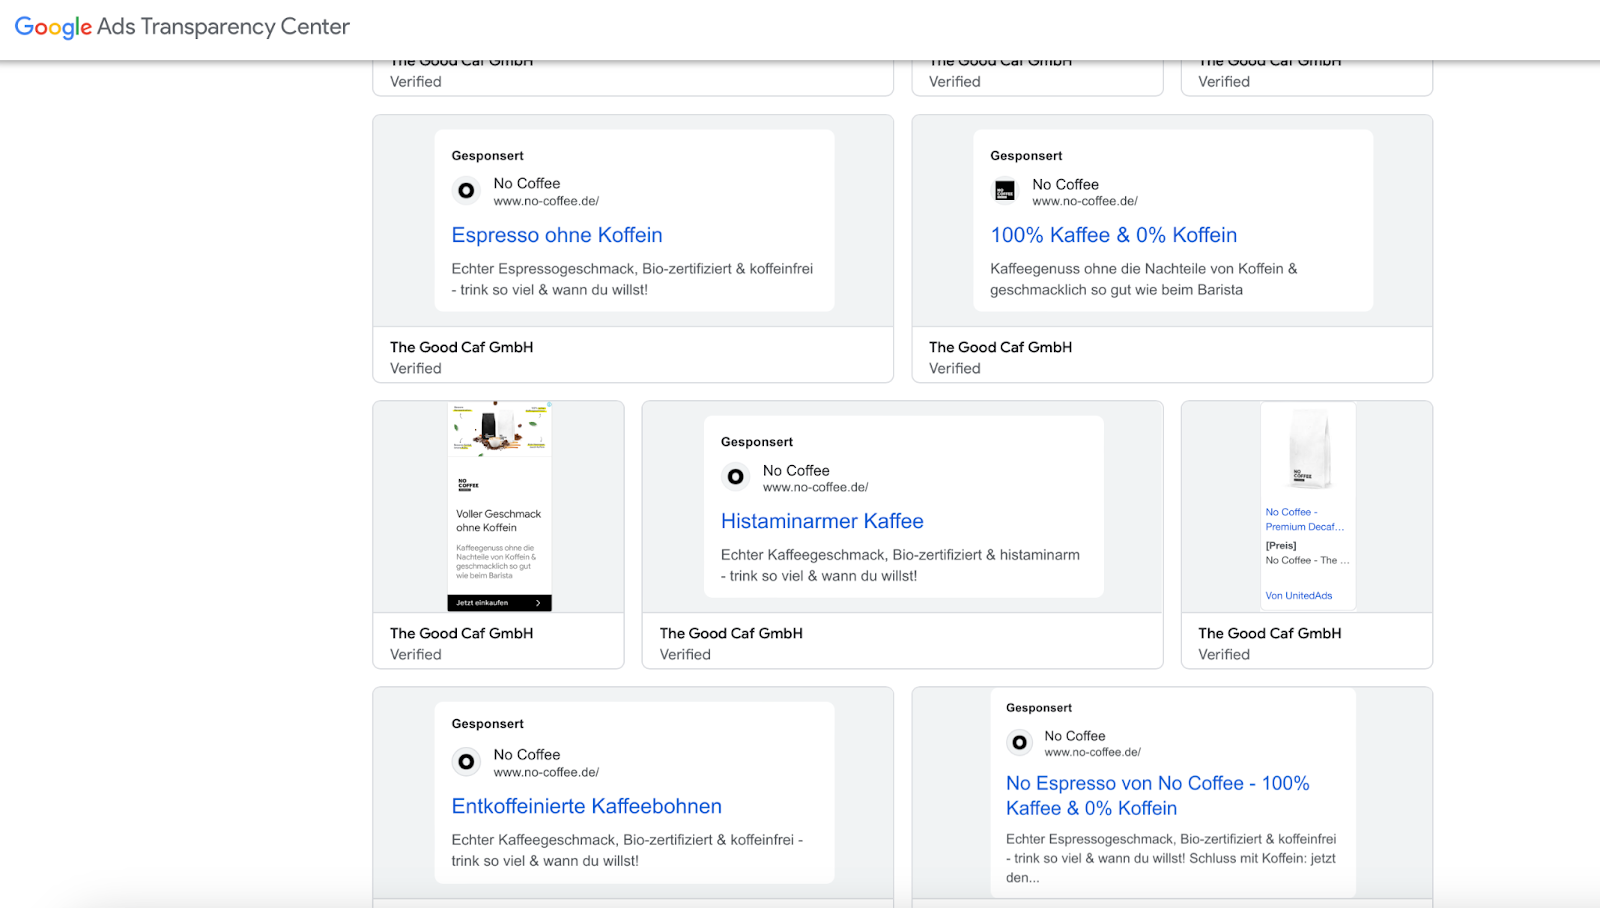Click the Kaffeegenuss ohne die Nachteile description text
Viewport: 1600px width, 908px height.
click(x=1144, y=279)
